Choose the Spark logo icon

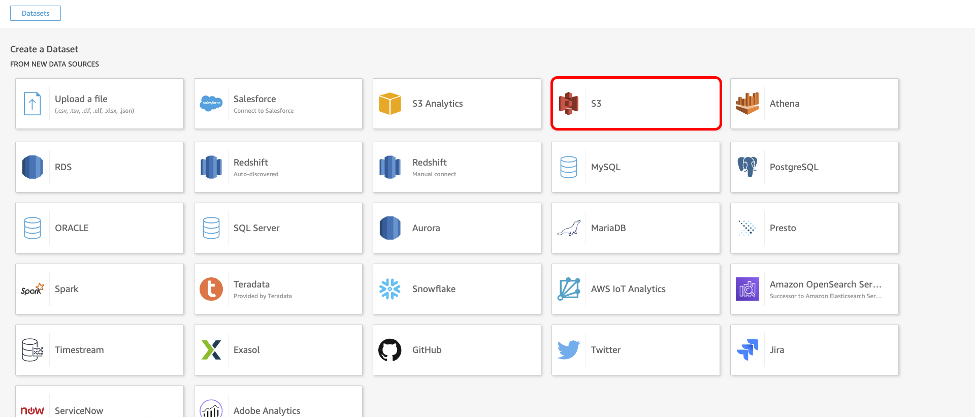32,289
